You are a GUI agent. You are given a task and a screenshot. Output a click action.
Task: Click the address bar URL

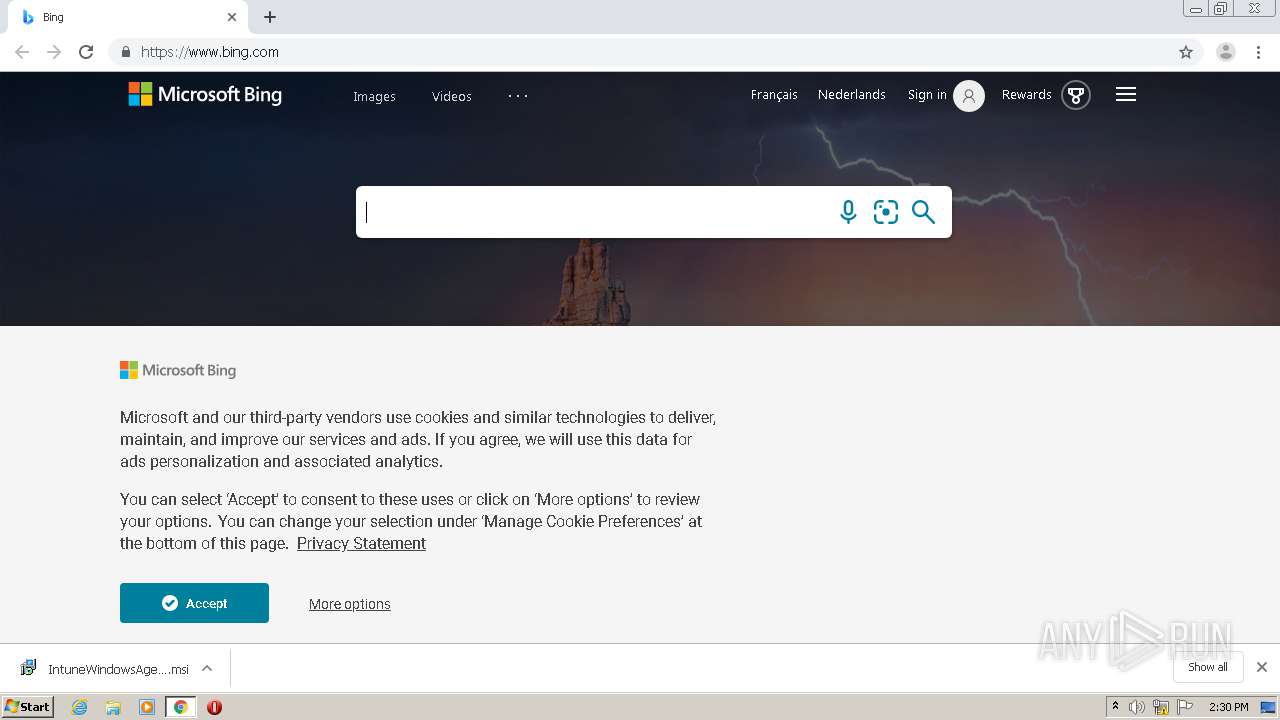pos(210,52)
